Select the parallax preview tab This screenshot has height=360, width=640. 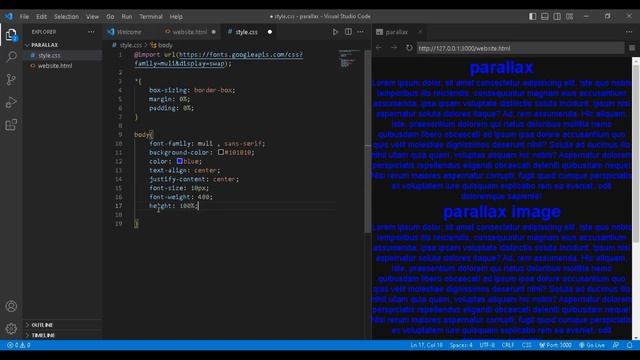[397, 32]
